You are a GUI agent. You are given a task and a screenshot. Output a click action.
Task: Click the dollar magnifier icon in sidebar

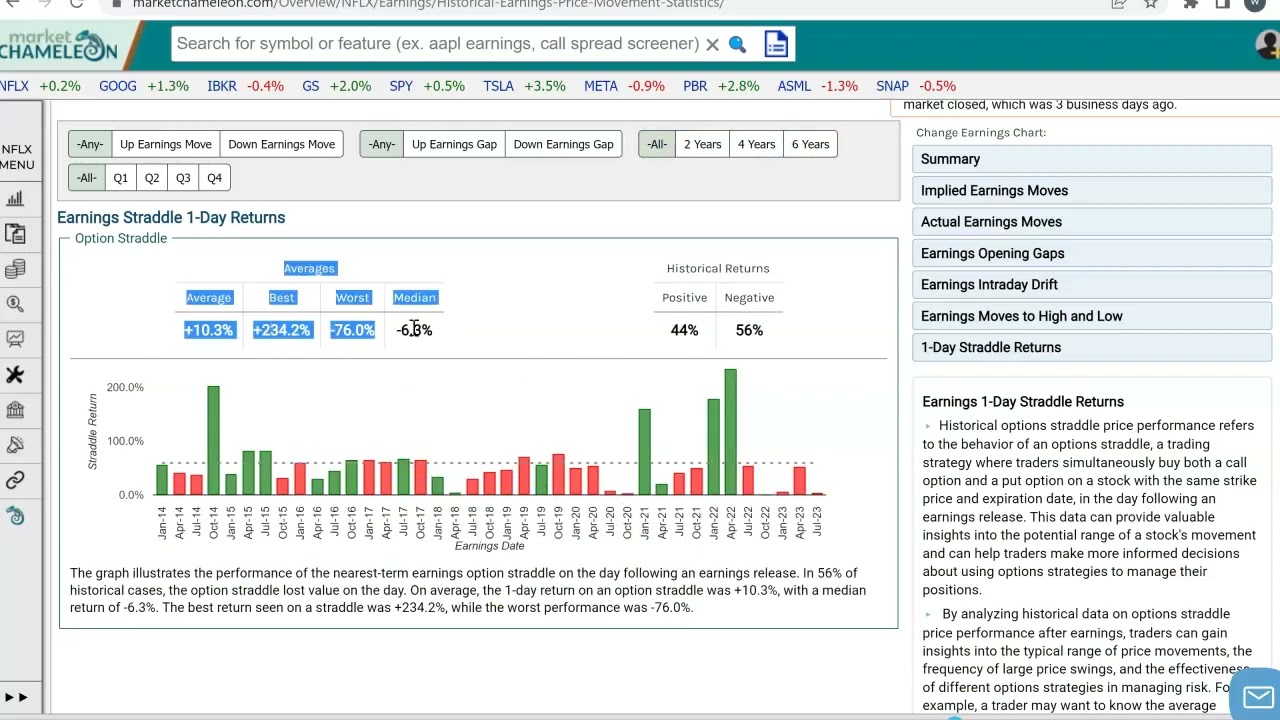coord(15,304)
